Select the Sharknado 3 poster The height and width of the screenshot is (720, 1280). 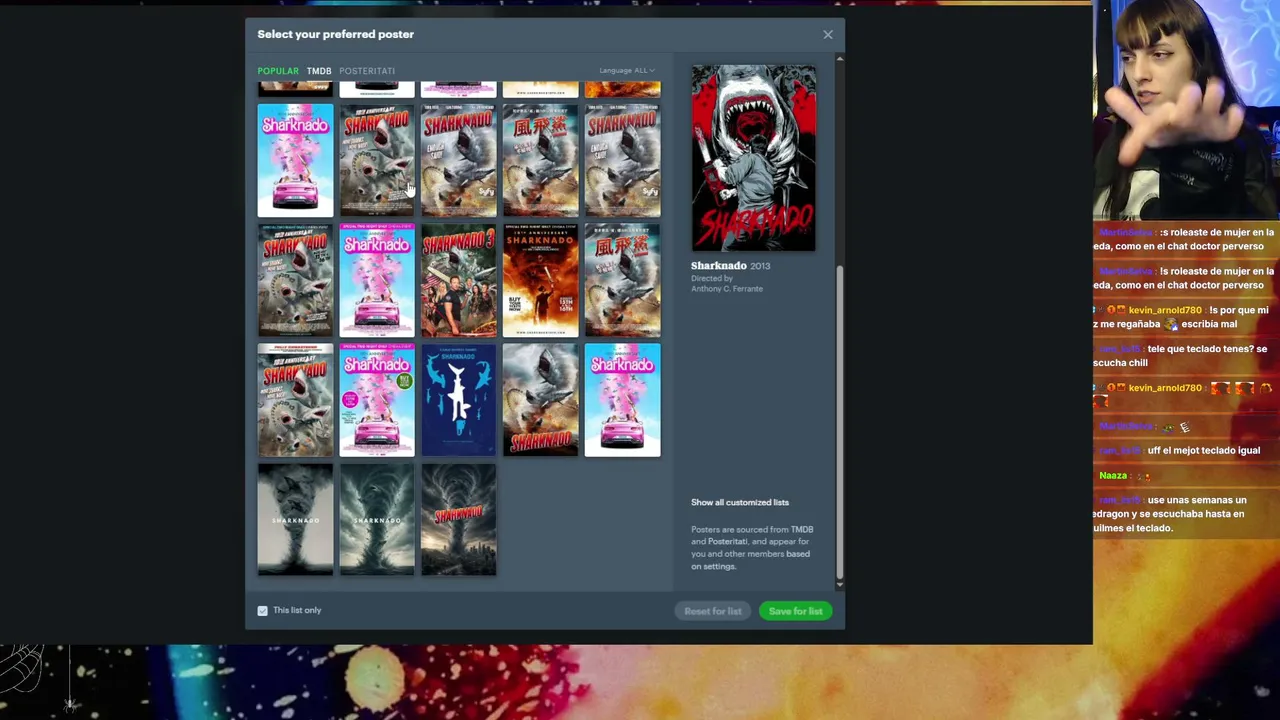click(x=459, y=280)
